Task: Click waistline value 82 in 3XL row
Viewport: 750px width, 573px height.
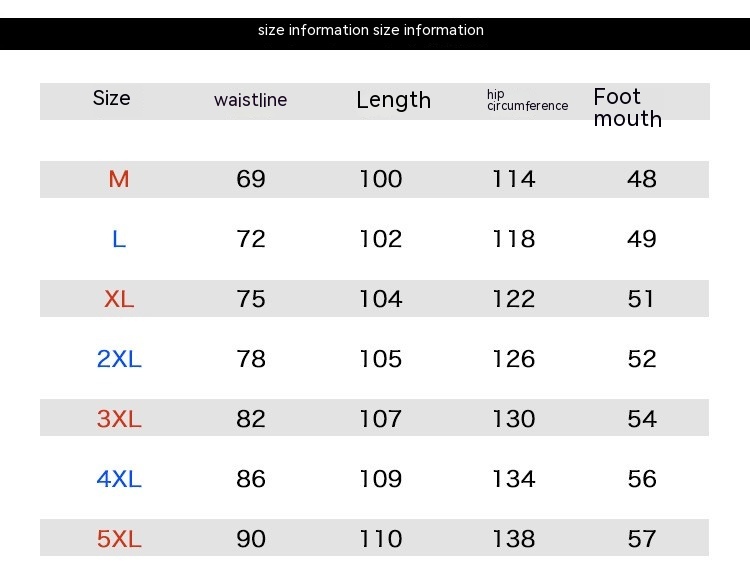Action: coord(251,419)
